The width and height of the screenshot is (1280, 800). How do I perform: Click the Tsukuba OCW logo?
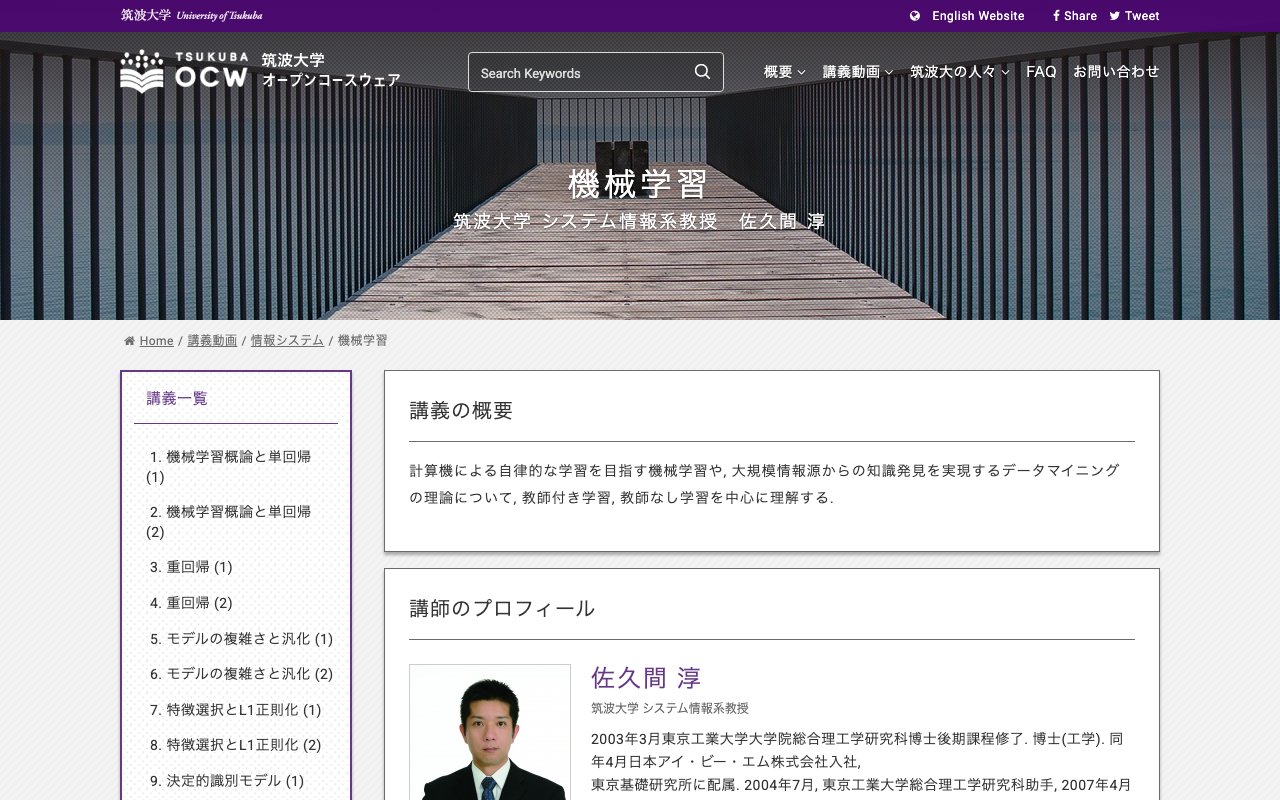[x=184, y=71]
